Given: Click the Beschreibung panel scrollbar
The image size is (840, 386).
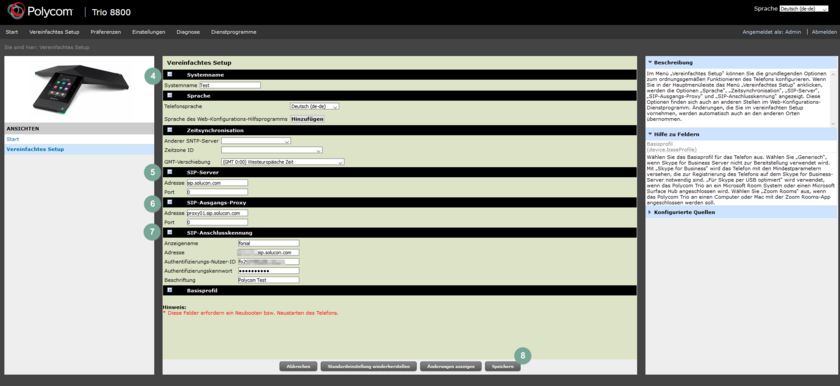Looking at the screenshot, I should click(x=832, y=98).
